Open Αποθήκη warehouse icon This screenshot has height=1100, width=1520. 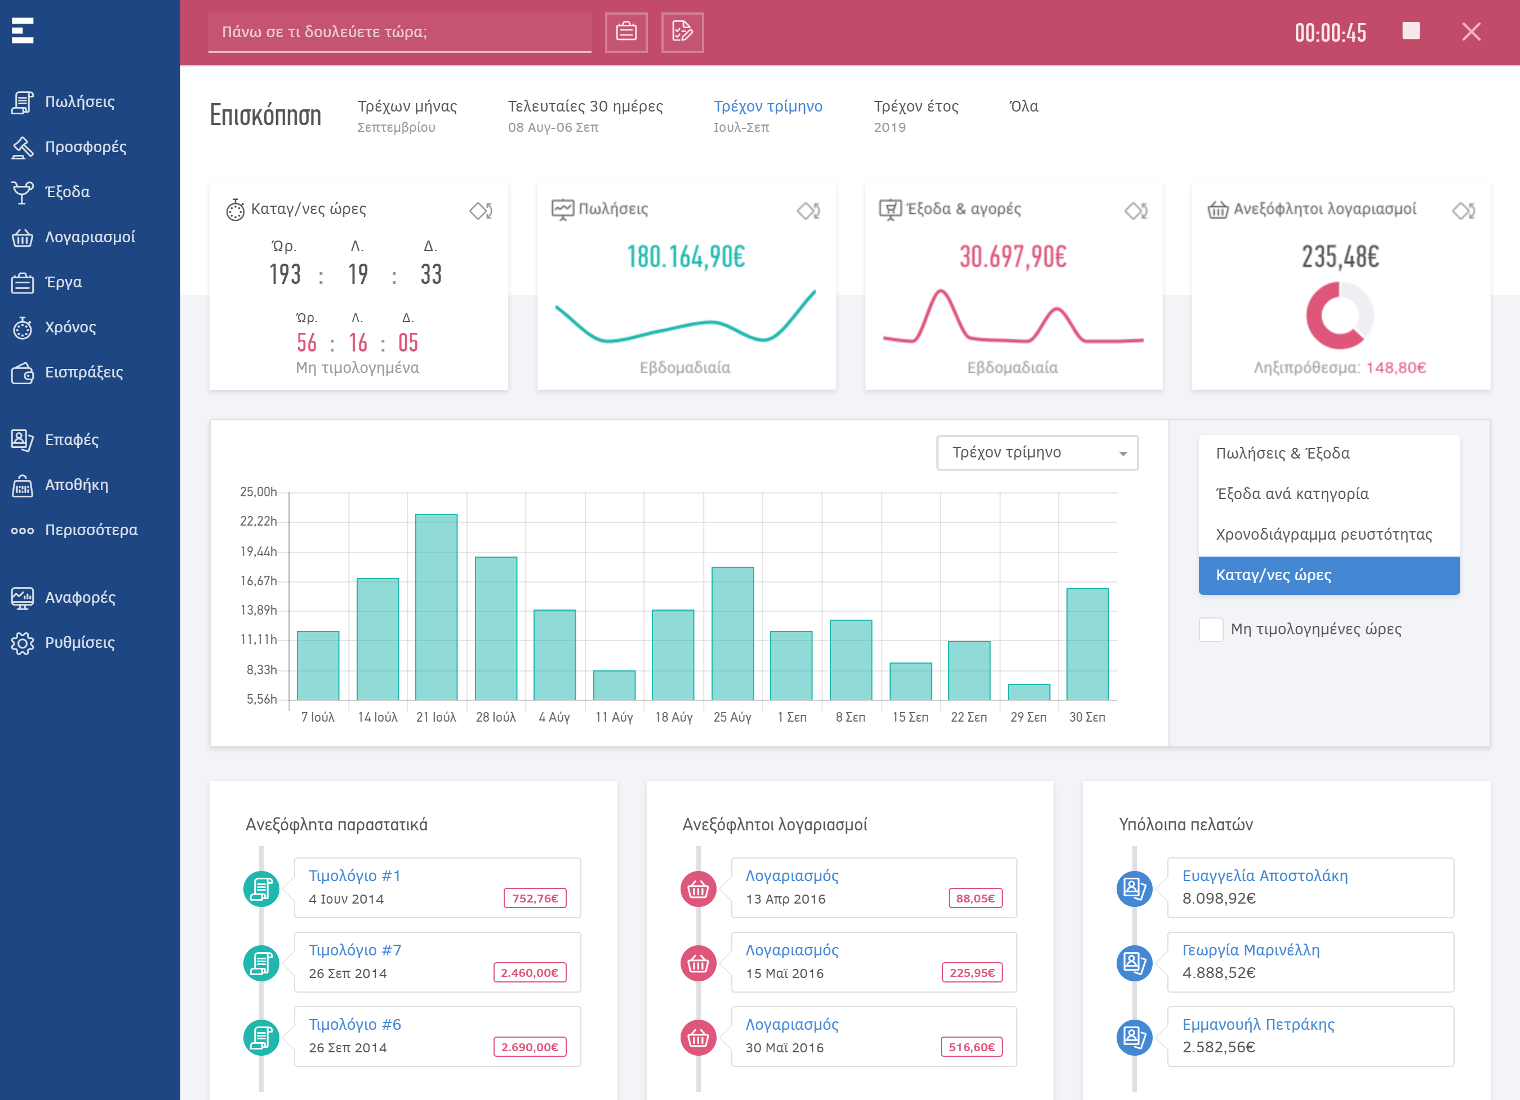click(22, 485)
